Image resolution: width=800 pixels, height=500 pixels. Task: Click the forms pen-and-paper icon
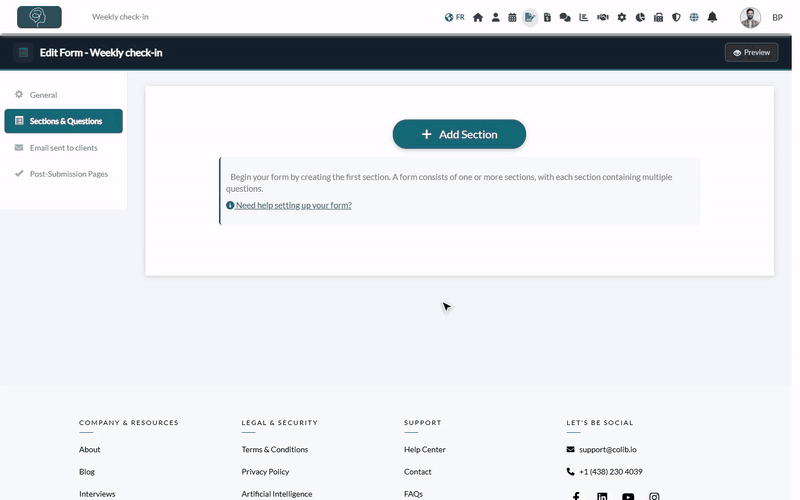point(530,17)
